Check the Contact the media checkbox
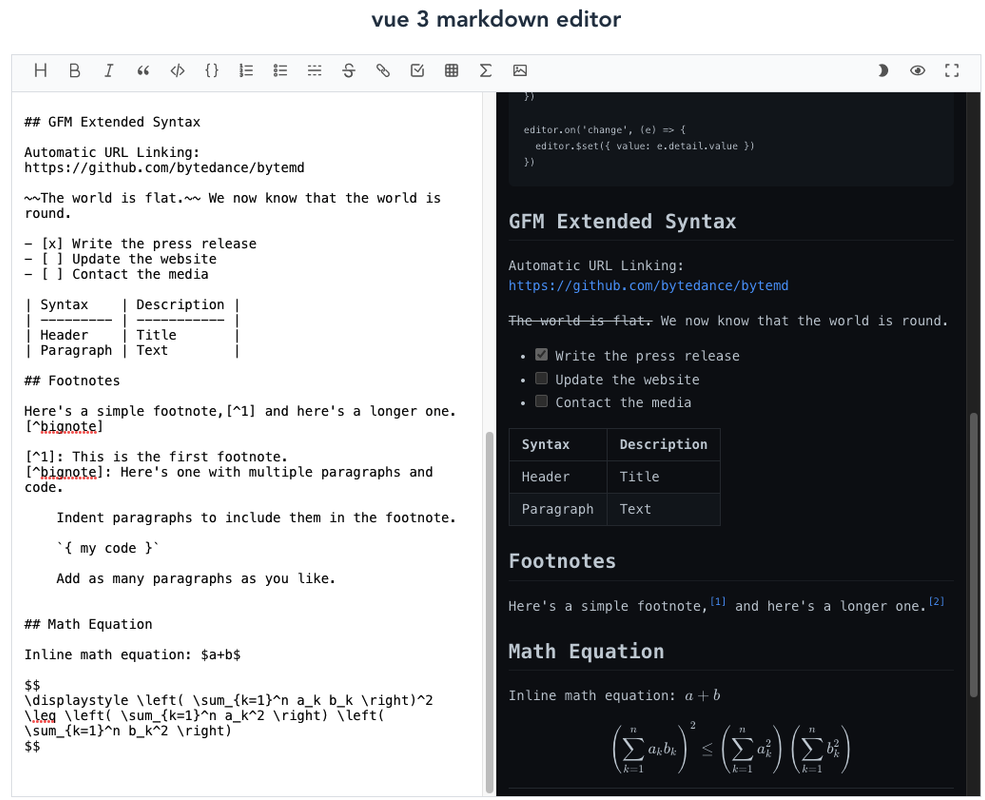The image size is (985, 800). [x=541, y=401]
